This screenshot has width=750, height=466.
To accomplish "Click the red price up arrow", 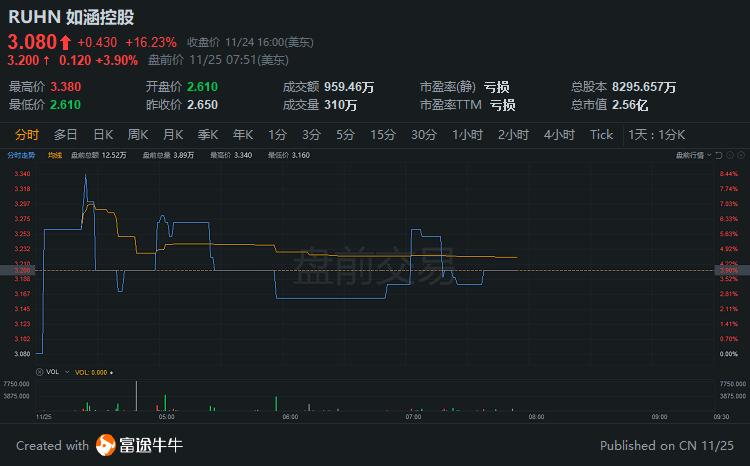I will click(65, 42).
